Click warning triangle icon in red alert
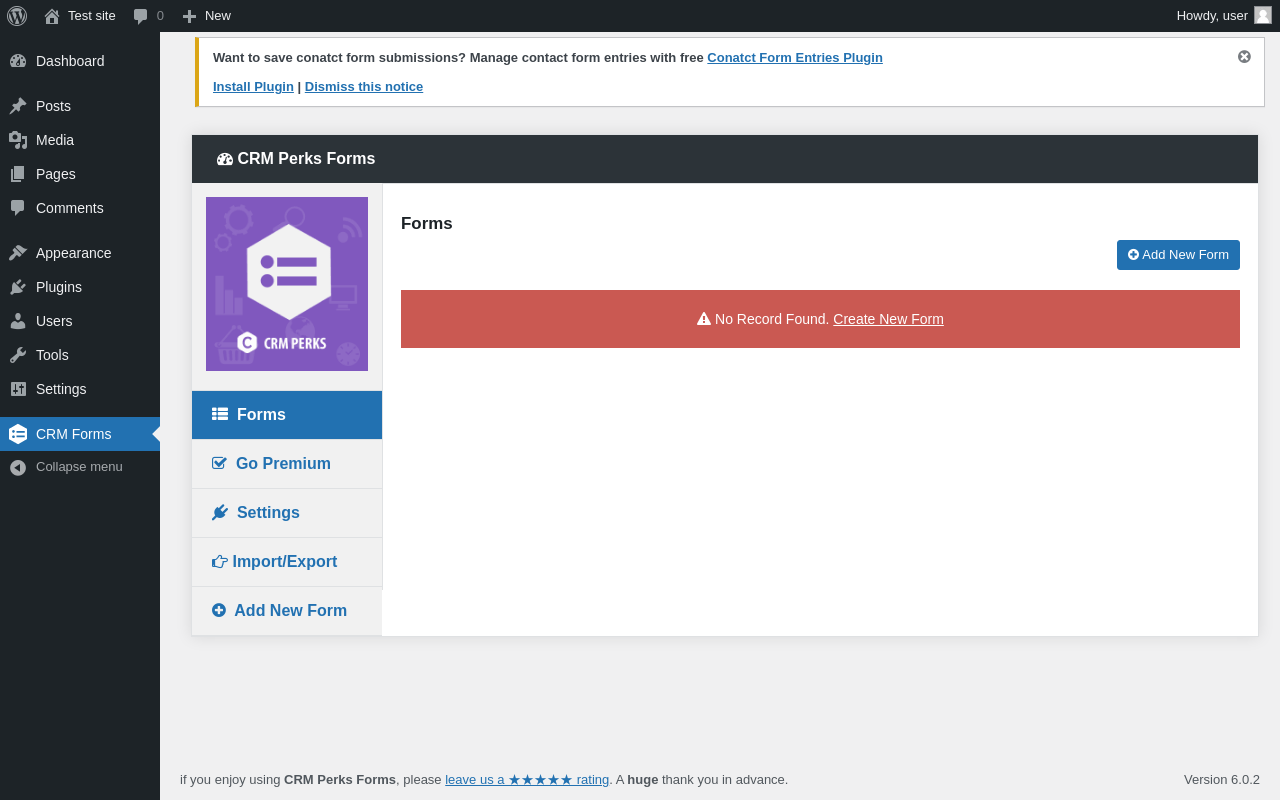1280x800 pixels. 704,319
